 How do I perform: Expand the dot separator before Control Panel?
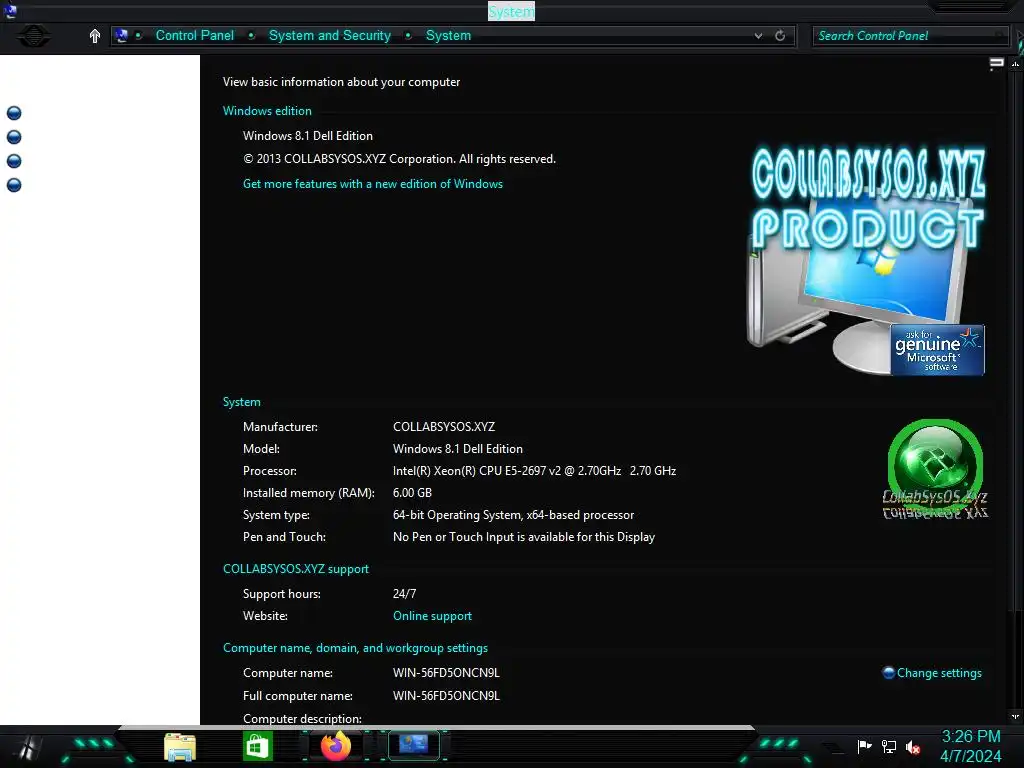pos(138,35)
